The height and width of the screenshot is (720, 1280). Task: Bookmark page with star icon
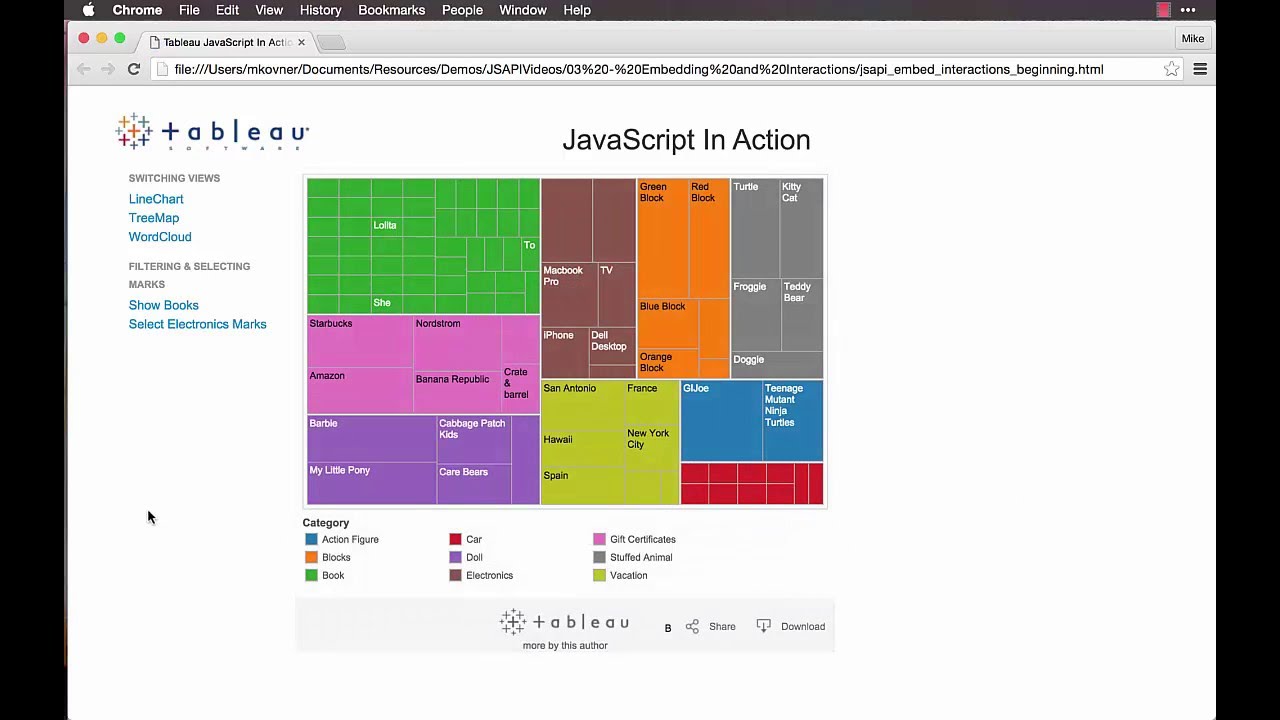[x=1171, y=69]
